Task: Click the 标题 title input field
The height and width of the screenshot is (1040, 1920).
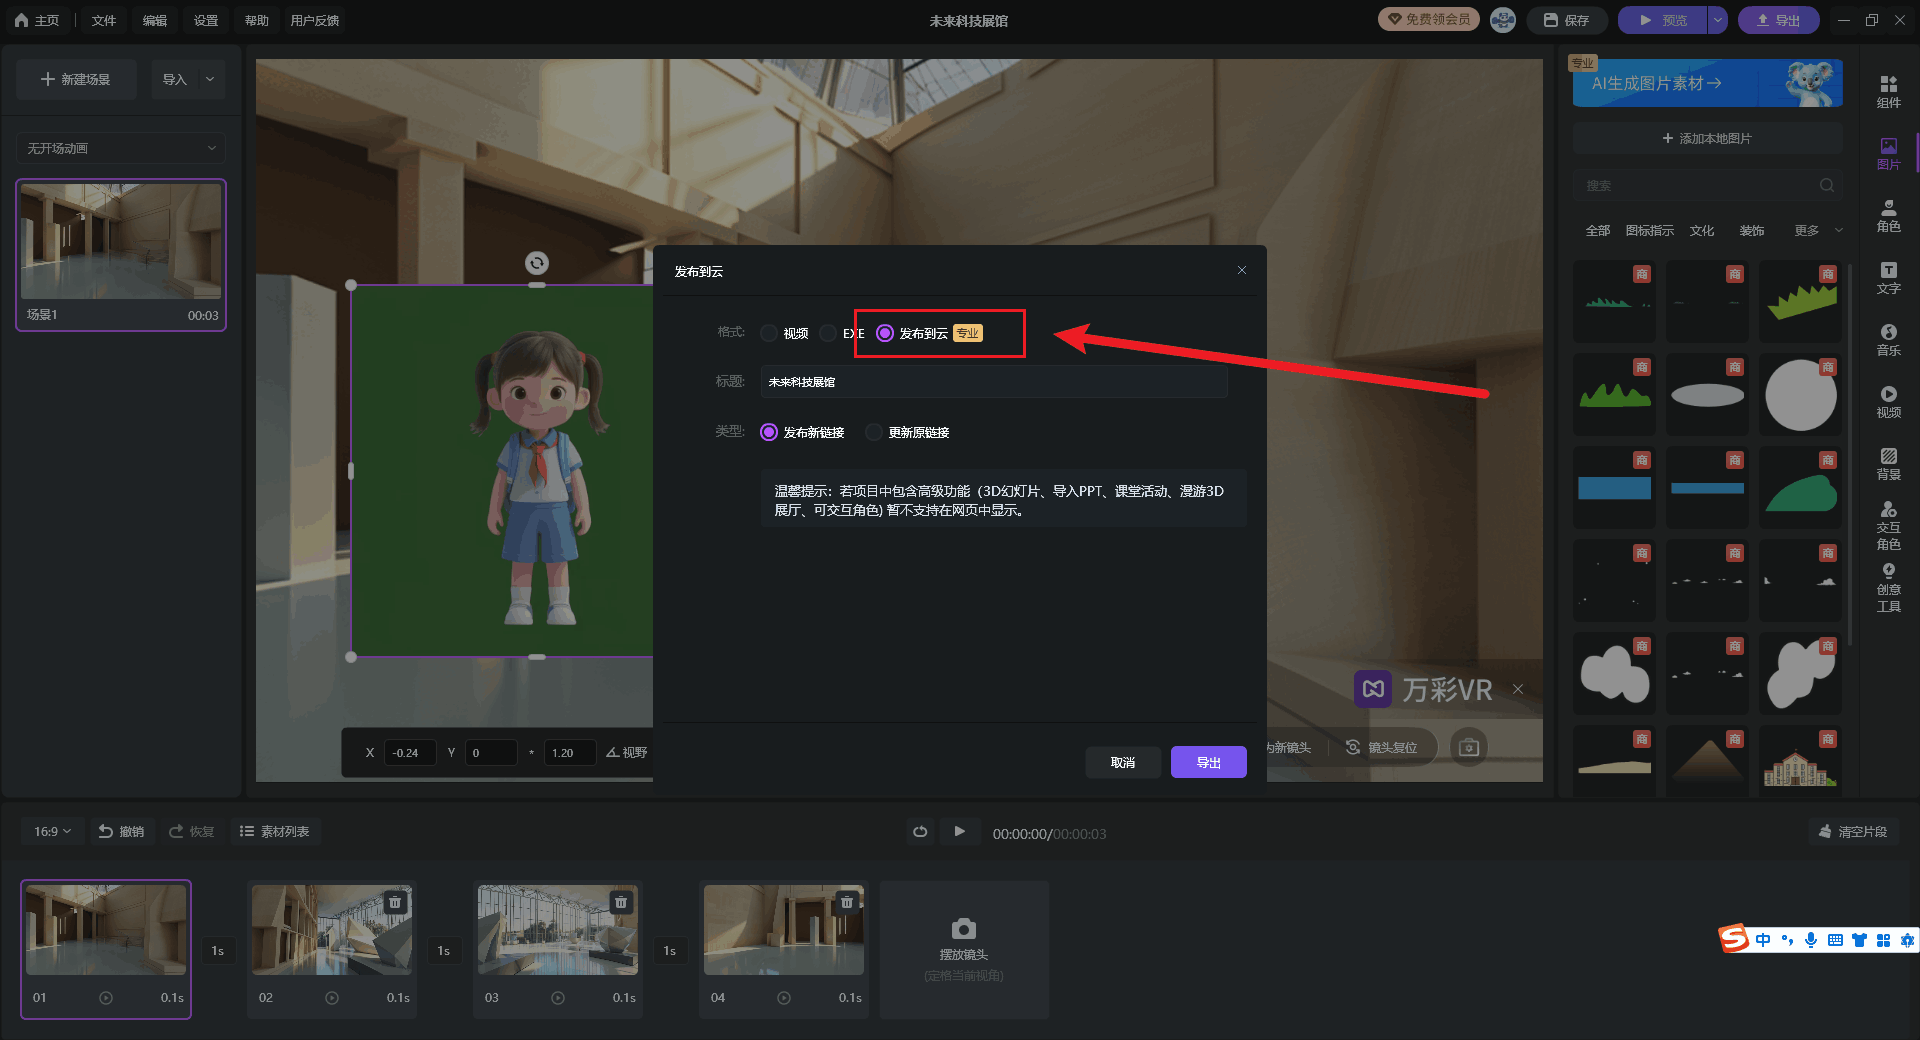Action: [993, 382]
